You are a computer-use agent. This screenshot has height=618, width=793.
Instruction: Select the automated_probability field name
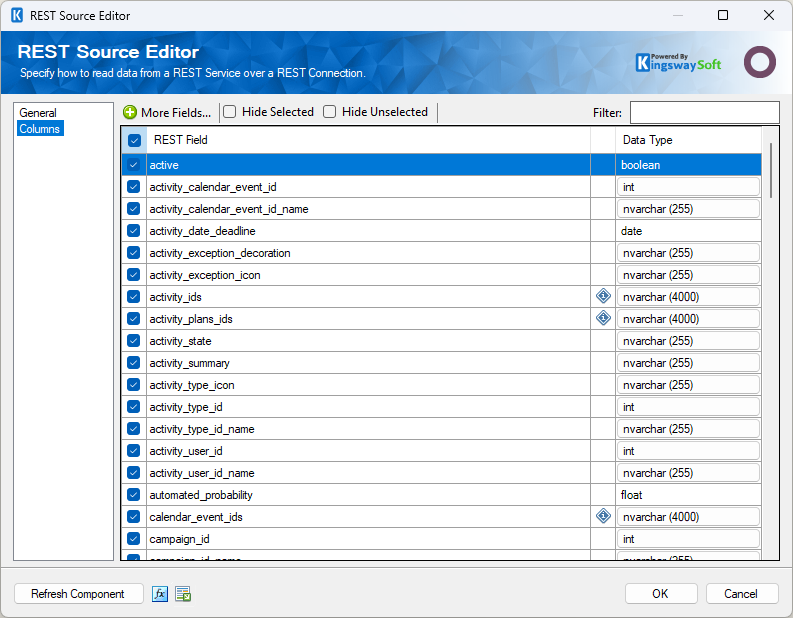201,495
